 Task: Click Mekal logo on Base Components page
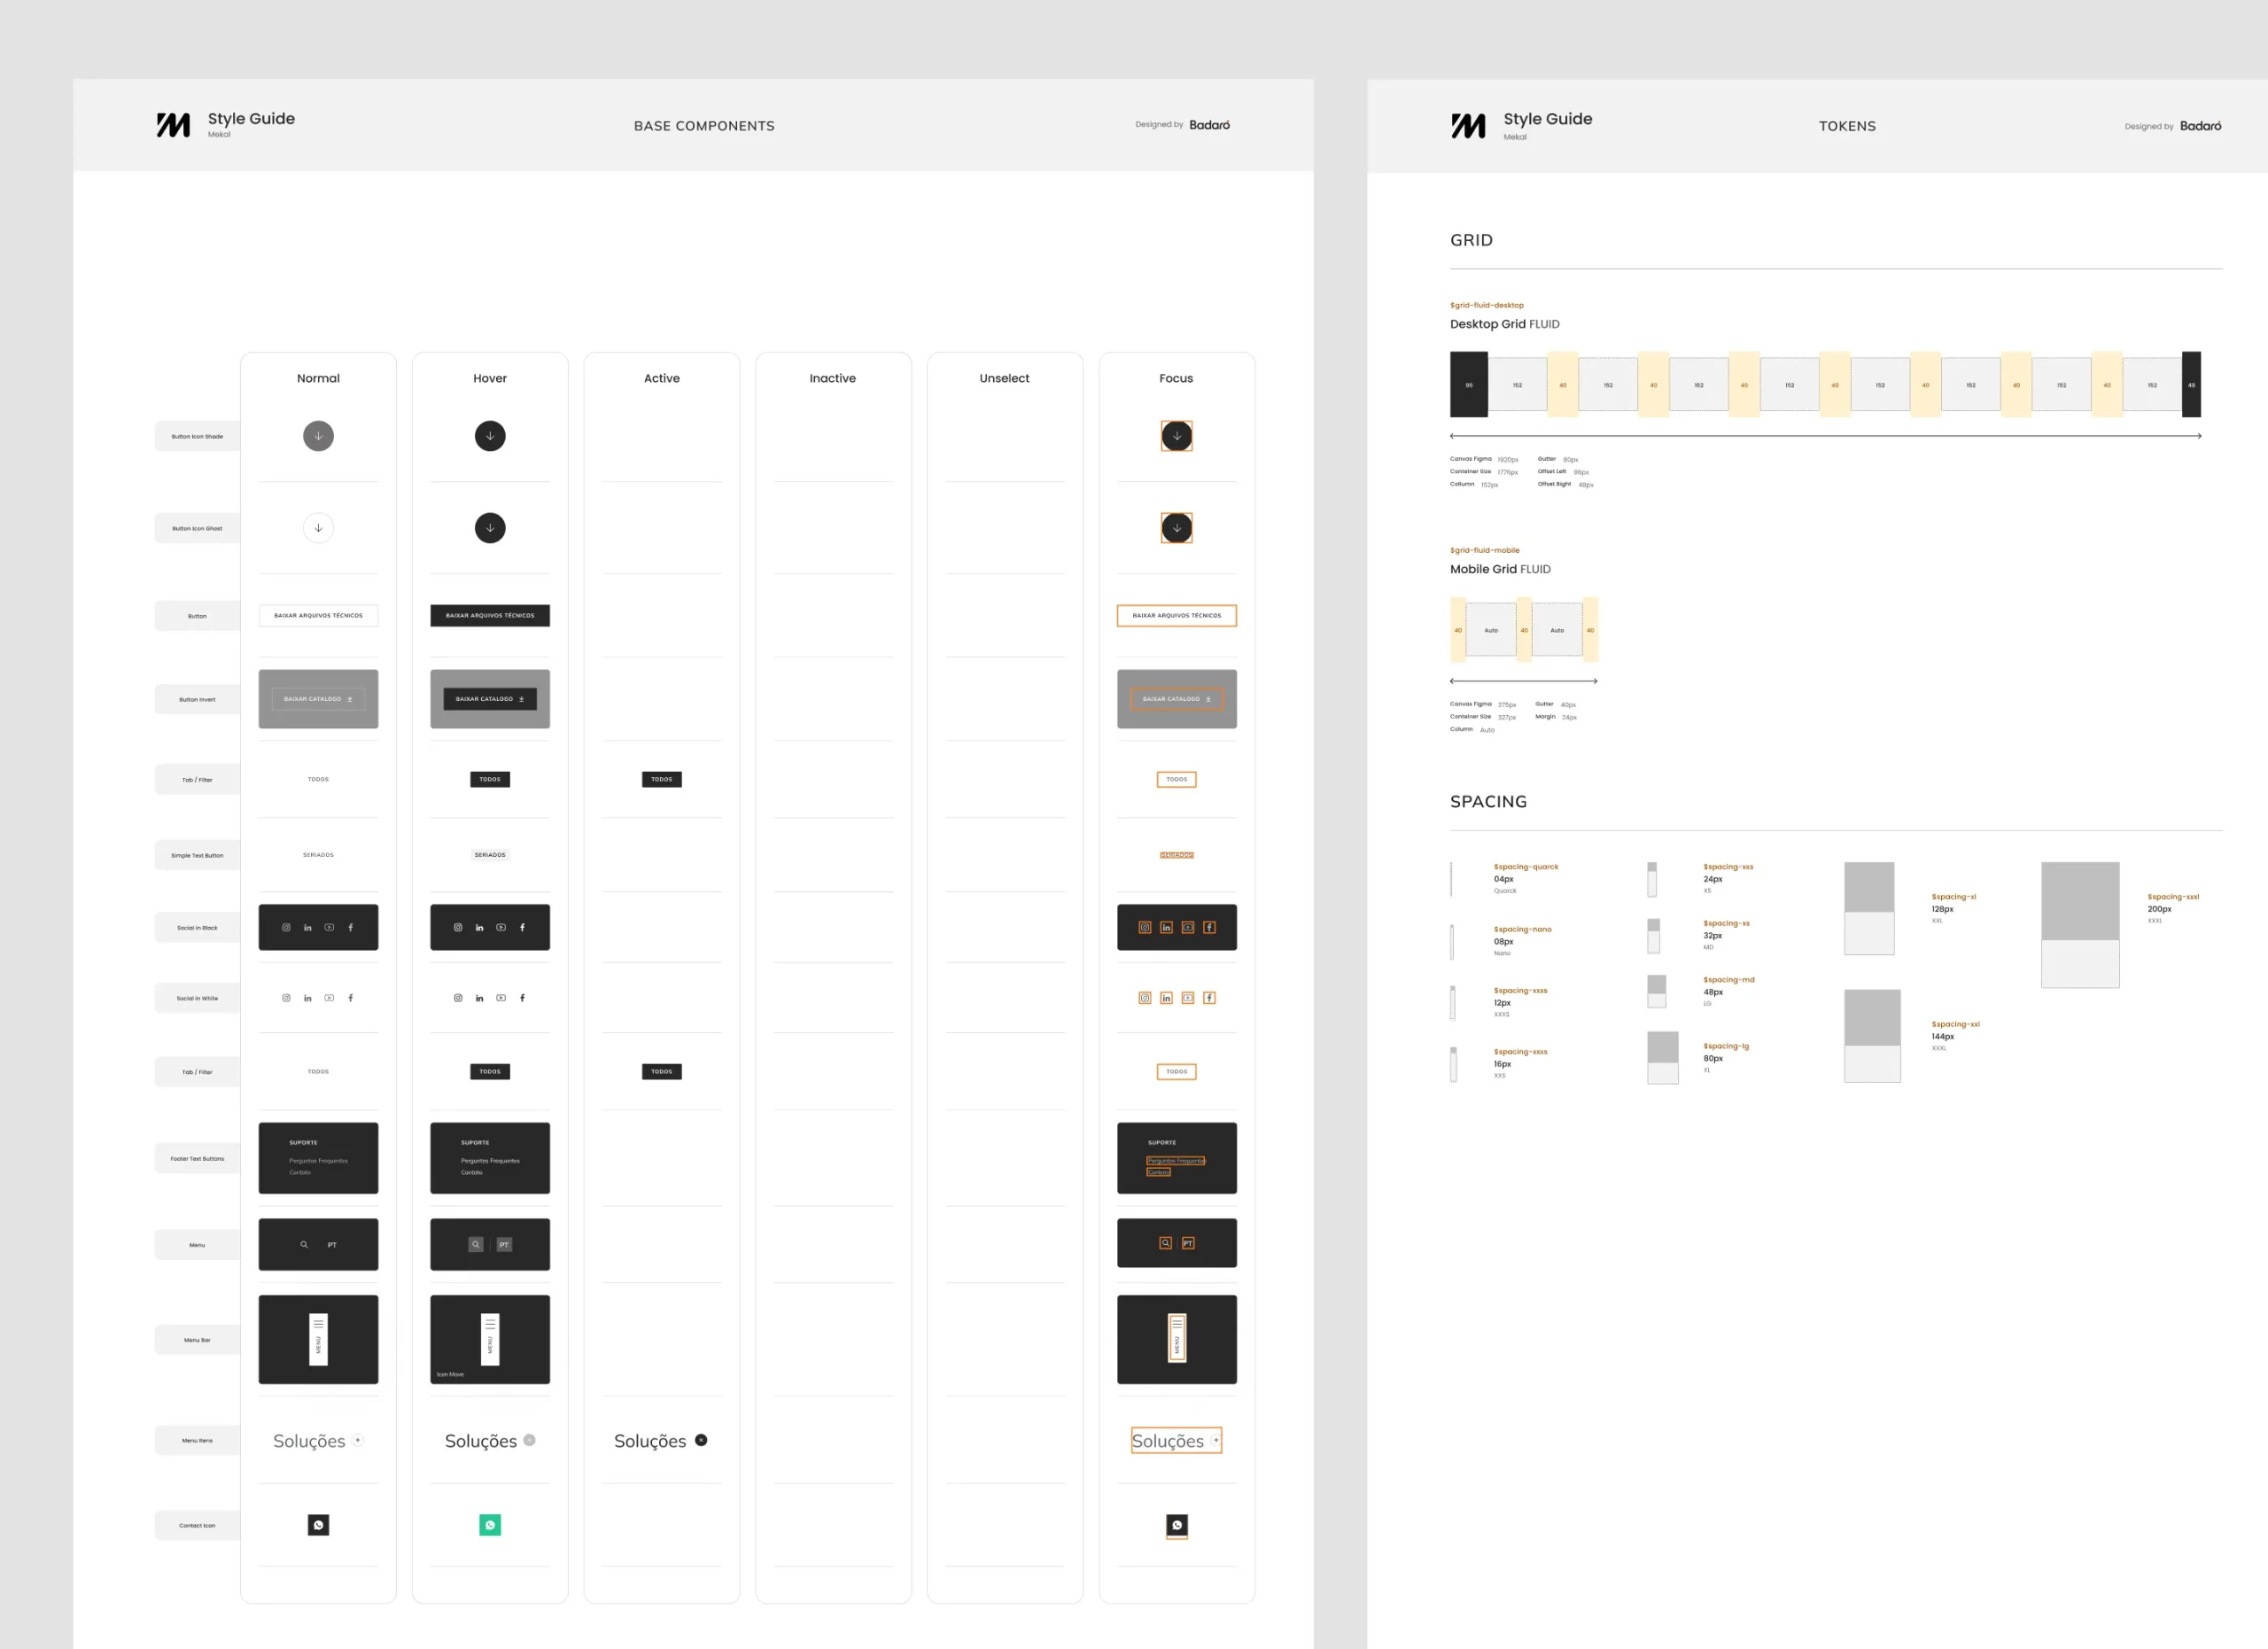[173, 125]
